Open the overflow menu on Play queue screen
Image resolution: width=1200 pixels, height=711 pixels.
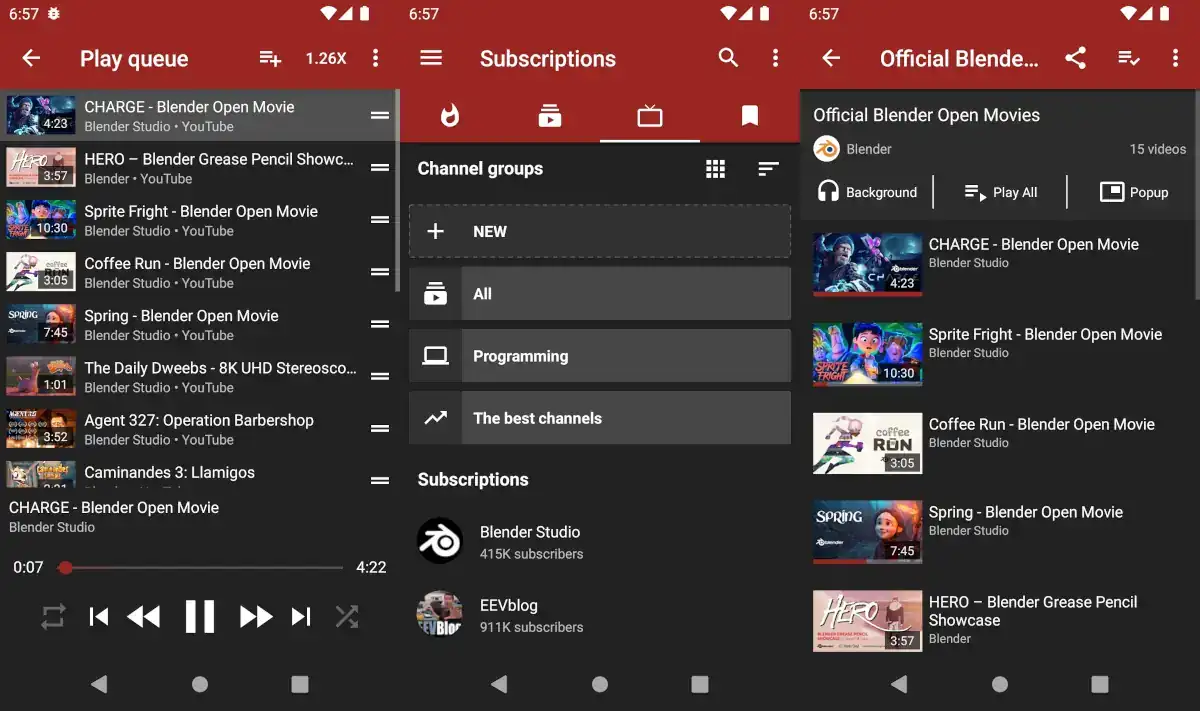pyautogui.click(x=376, y=58)
